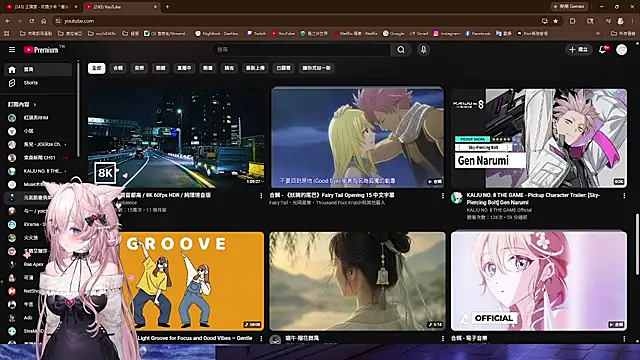This screenshot has height=360, width=640.
Task: Open options menu for OFFICIAL mix card
Action: [624, 339]
